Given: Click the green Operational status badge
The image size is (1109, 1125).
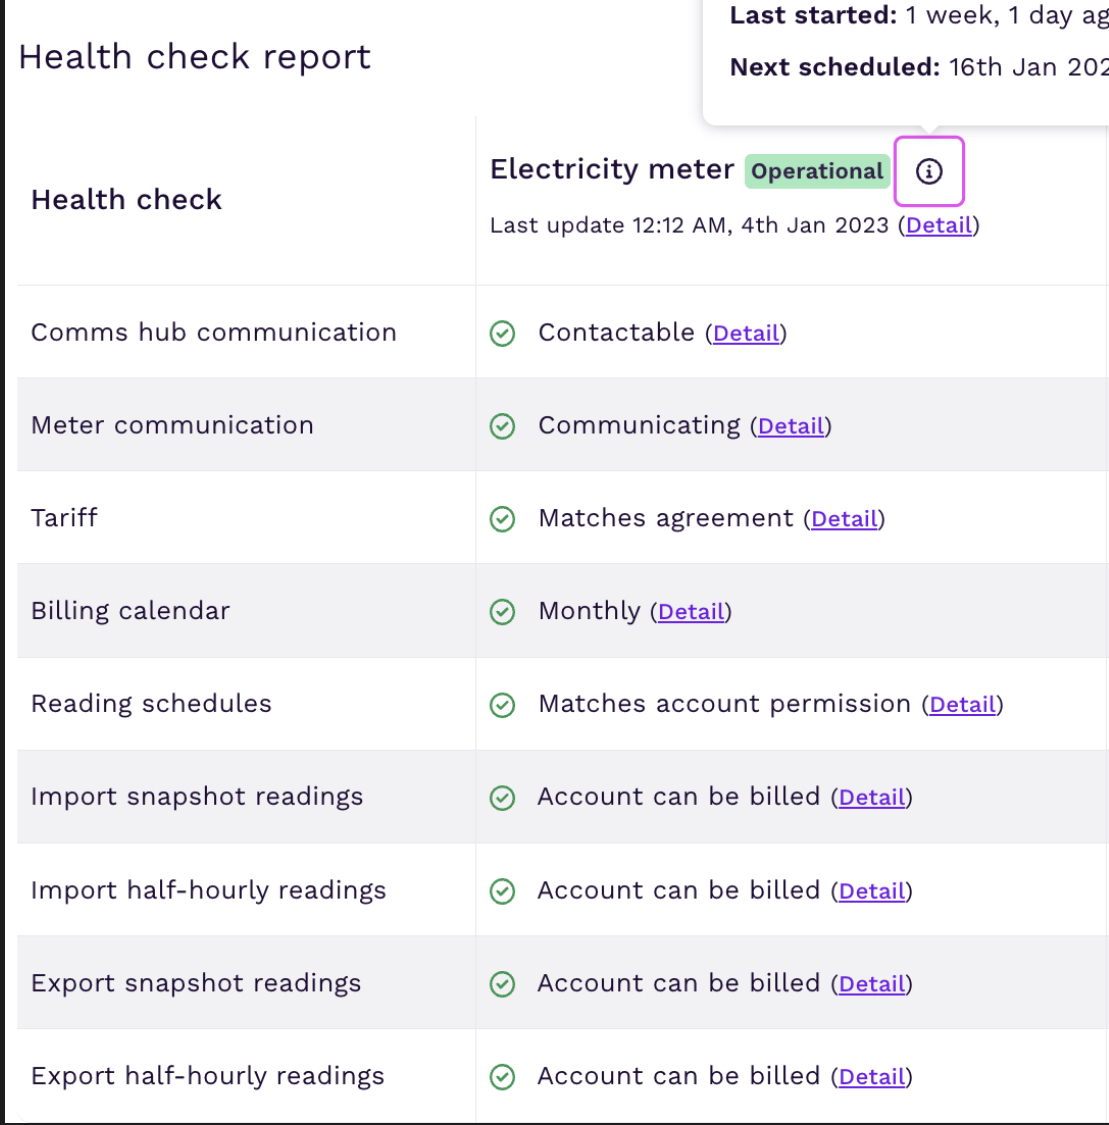Looking at the screenshot, I should point(817,172).
